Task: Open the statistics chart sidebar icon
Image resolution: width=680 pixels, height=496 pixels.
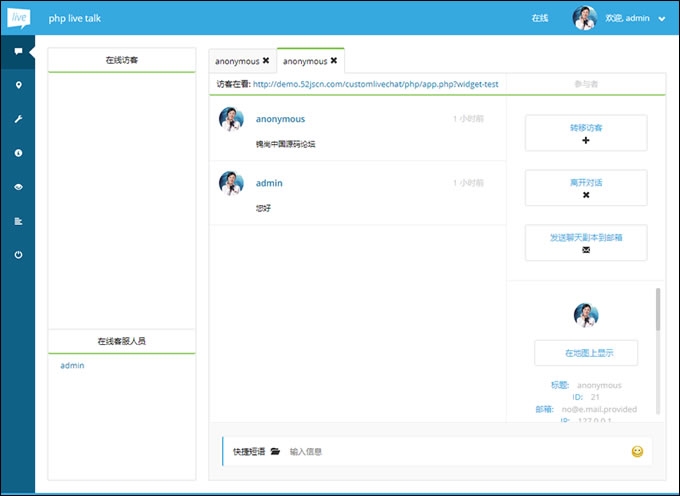Action: [18, 221]
